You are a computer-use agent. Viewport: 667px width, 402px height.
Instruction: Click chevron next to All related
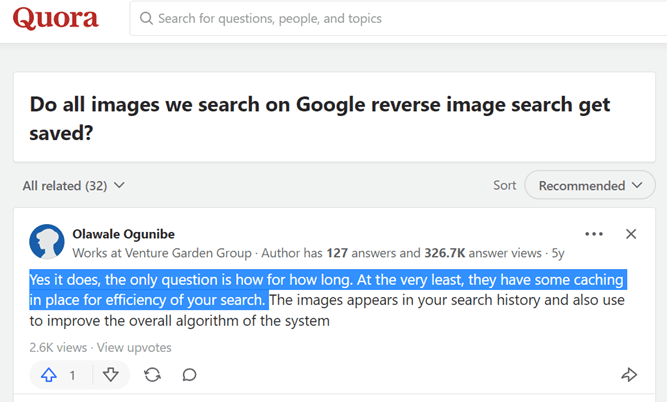pos(119,185)
